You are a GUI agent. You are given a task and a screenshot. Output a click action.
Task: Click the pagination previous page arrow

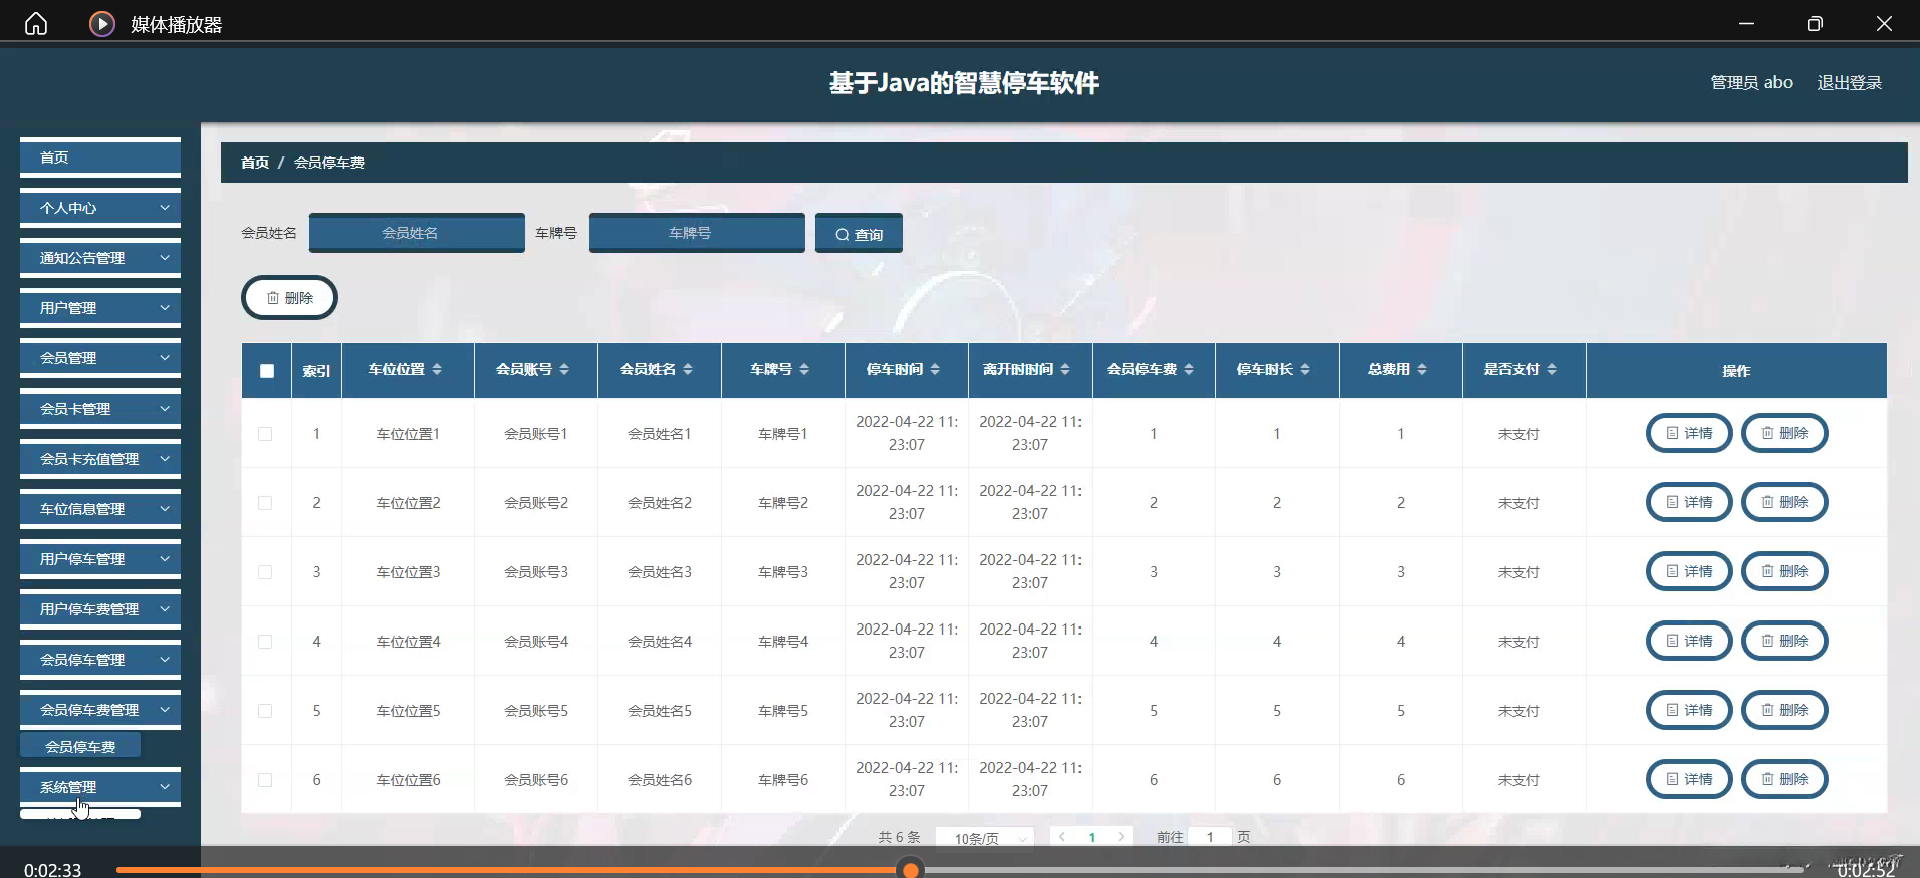tap(1062, 837)
